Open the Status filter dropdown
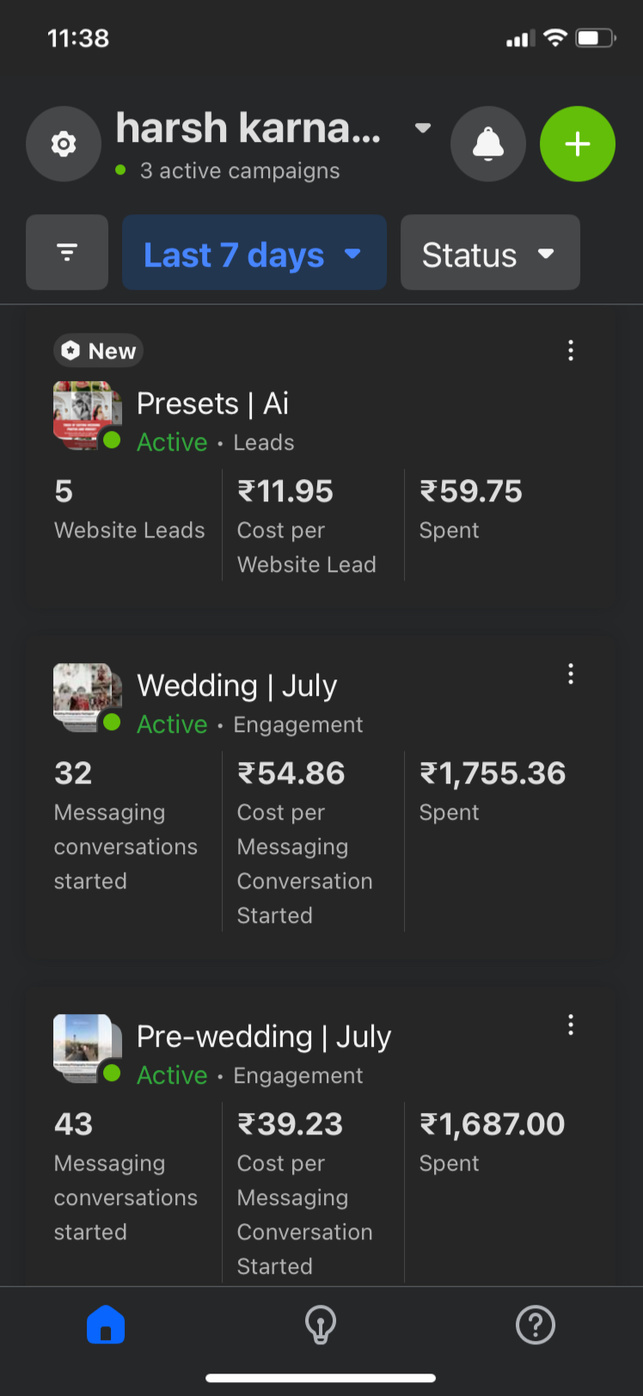643x1396 pixels. pos(490,254)
